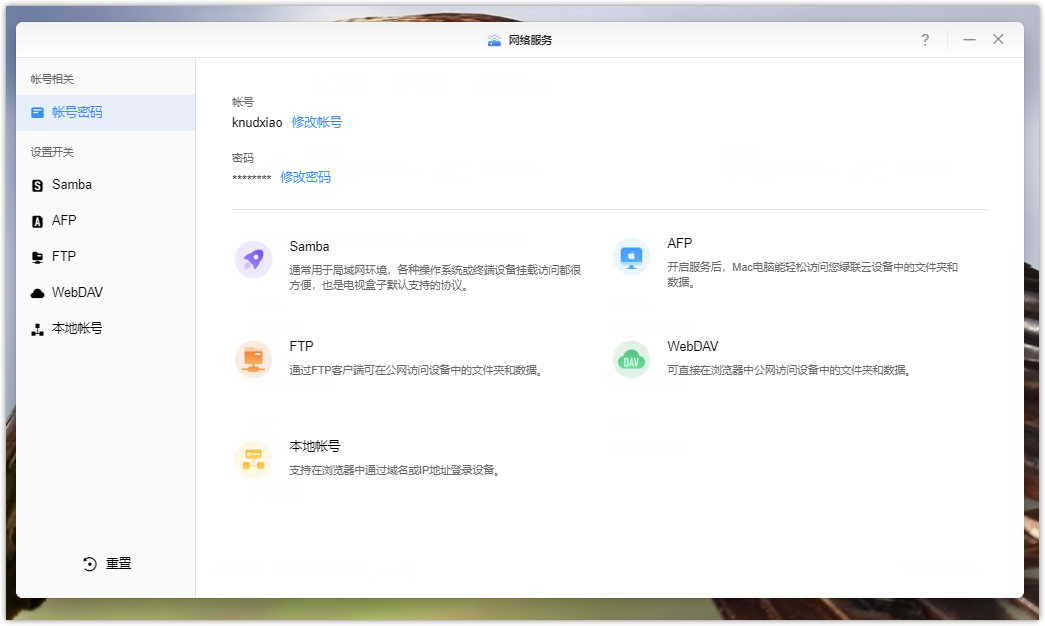Select Samba in the sidebar
Viewport: 1045px width, 626px height.
coord(72,185)
